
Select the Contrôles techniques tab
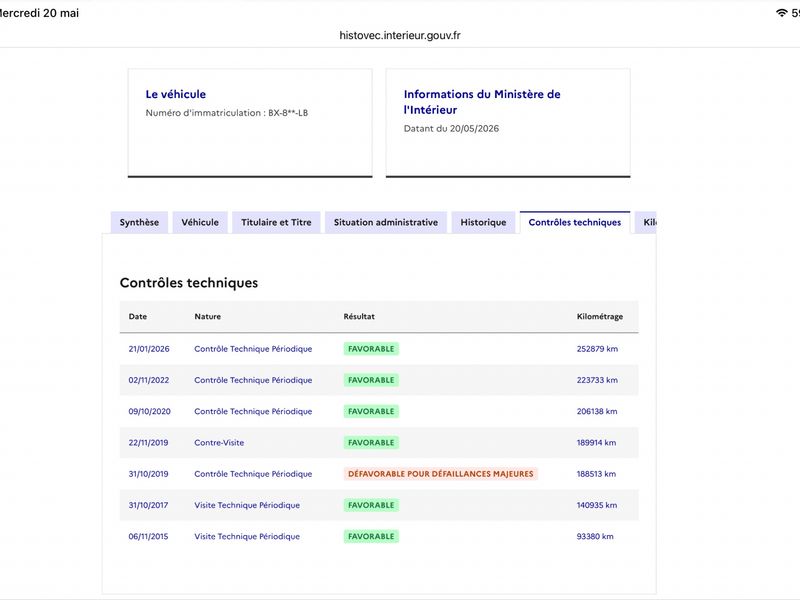tap(575, 222)
